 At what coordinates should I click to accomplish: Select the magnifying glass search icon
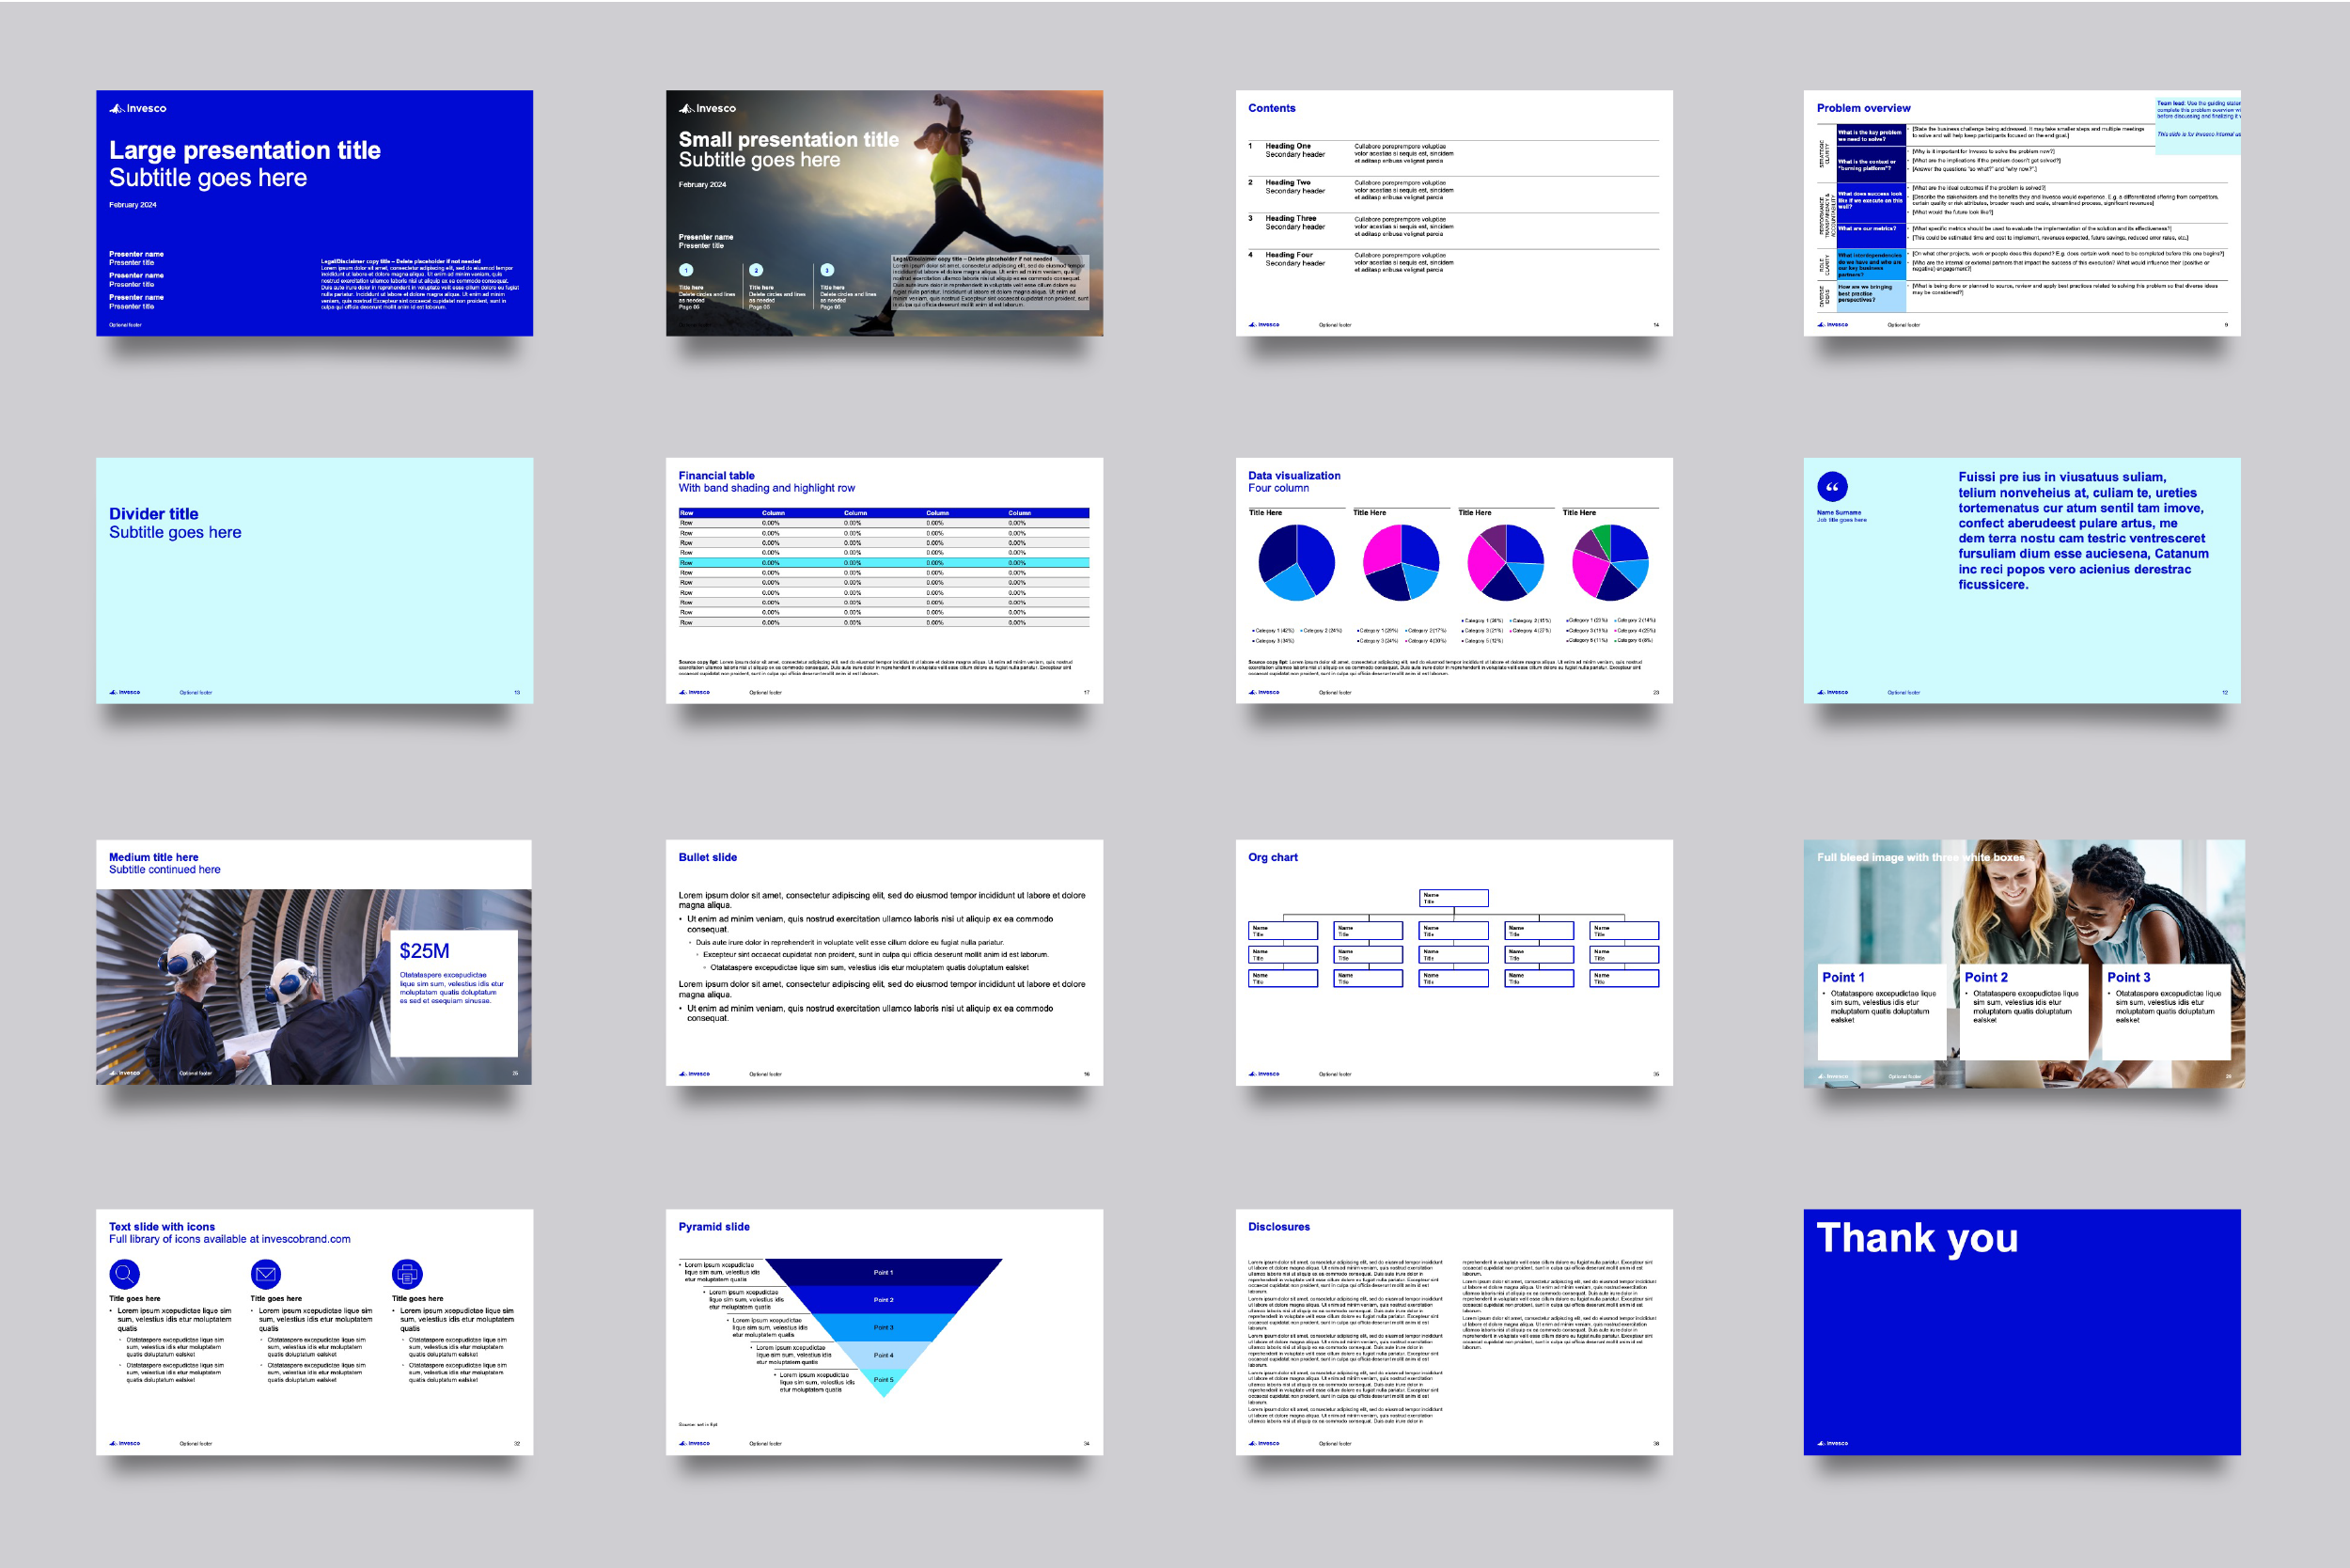pos(124,1274)
